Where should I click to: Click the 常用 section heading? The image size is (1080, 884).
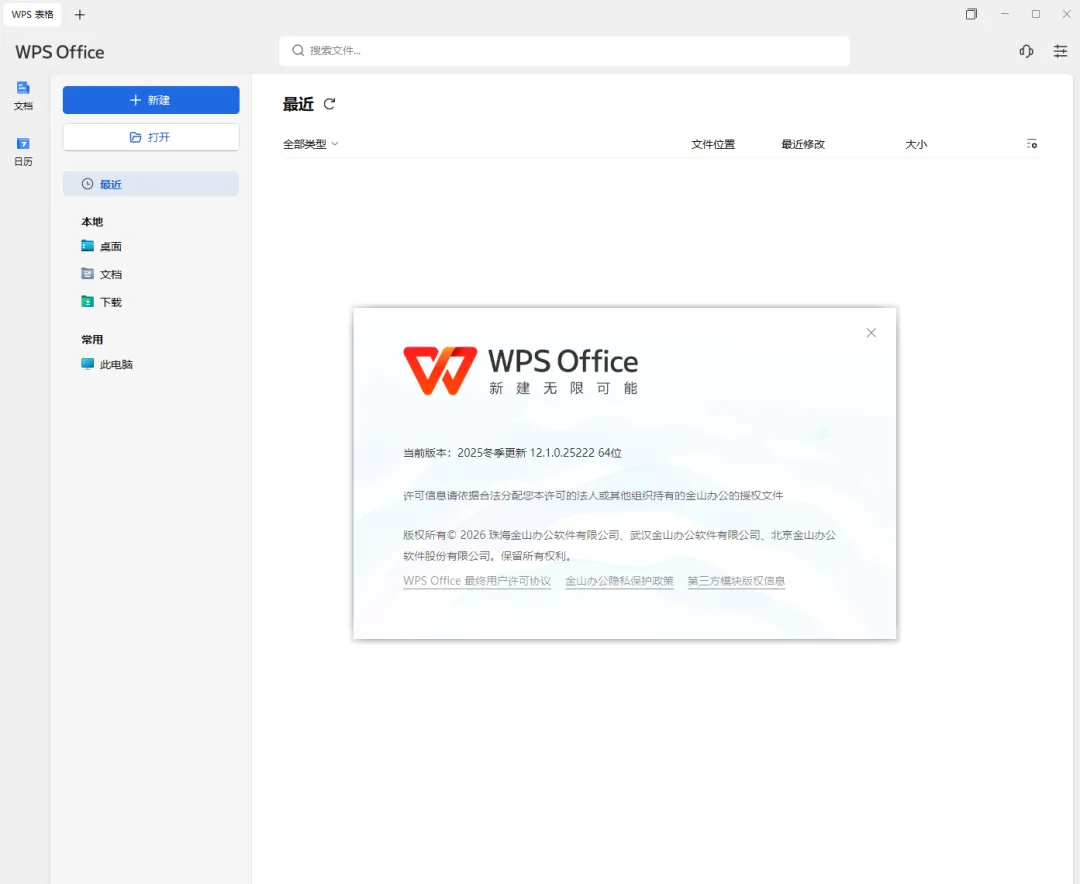coord(92,340)
